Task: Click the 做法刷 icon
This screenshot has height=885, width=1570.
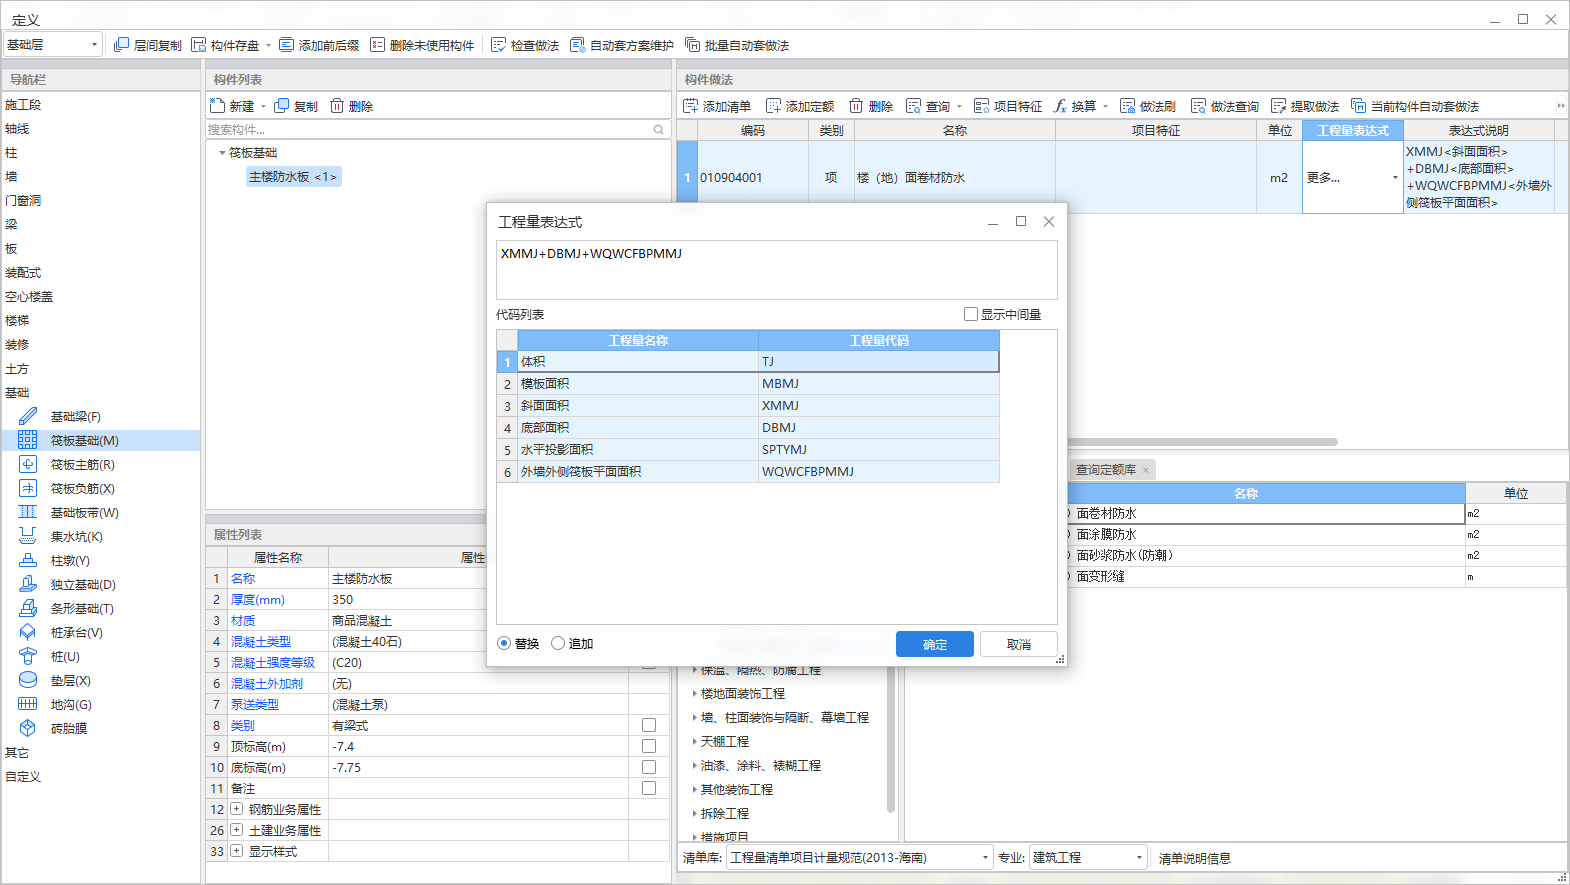Action: 1127,106
